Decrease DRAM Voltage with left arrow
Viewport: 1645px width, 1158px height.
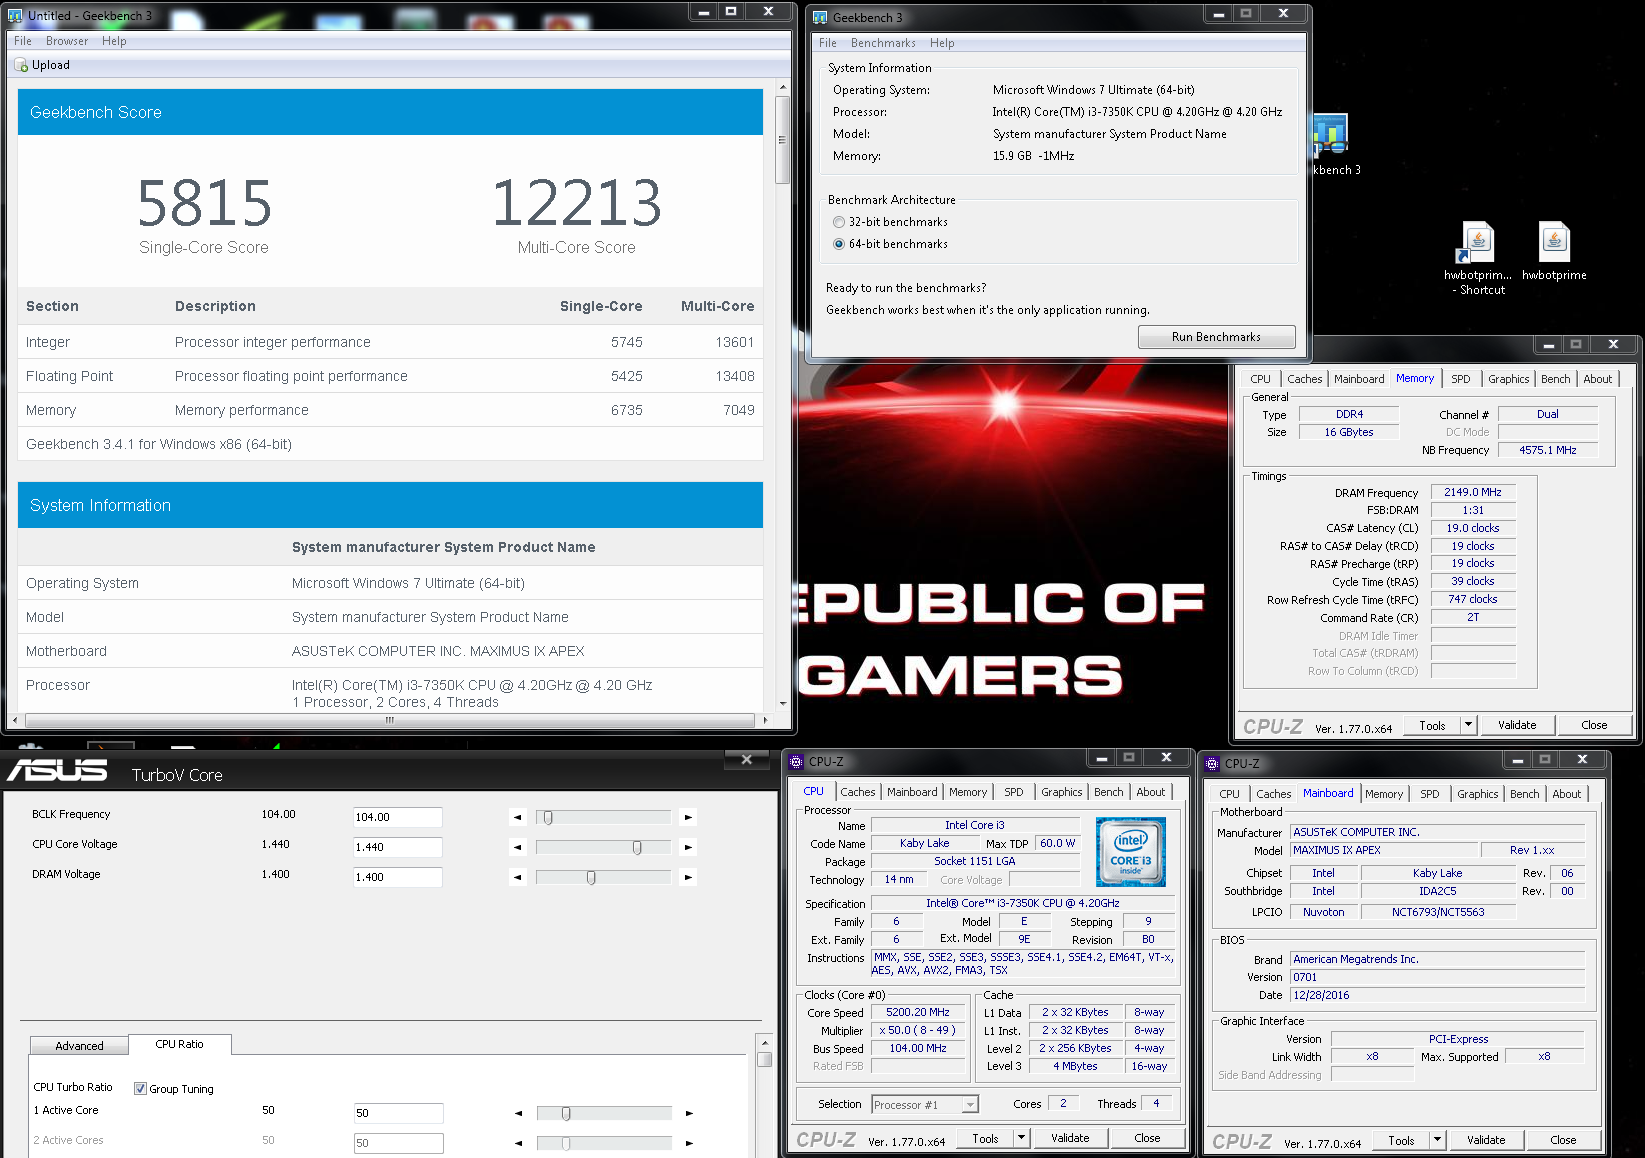click(x=517, y=877)
